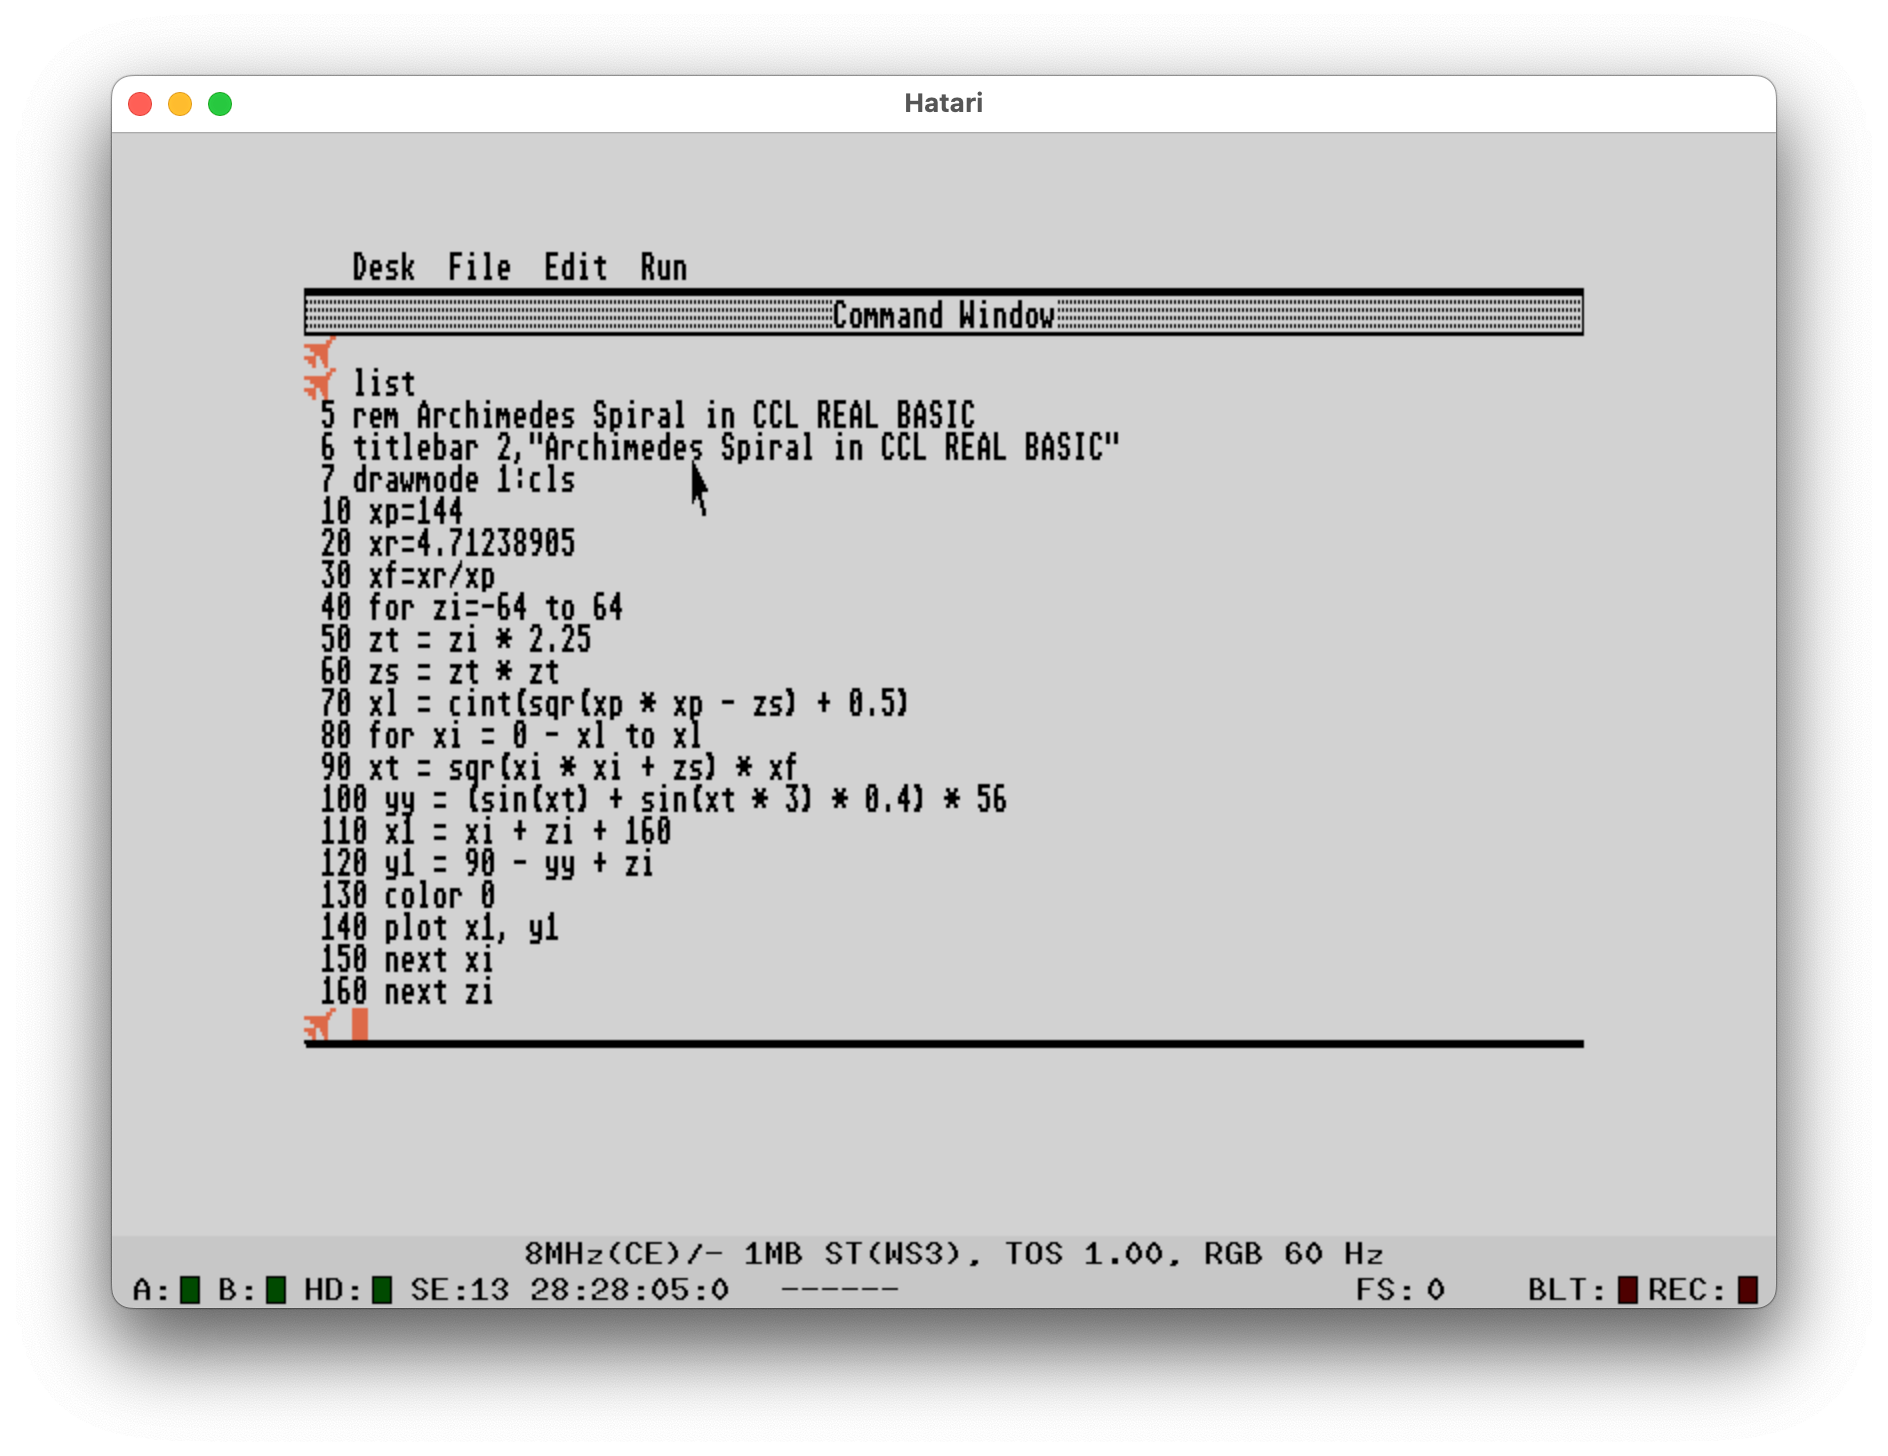Click line '110 x1 = xi + zi + 160'

495,831
